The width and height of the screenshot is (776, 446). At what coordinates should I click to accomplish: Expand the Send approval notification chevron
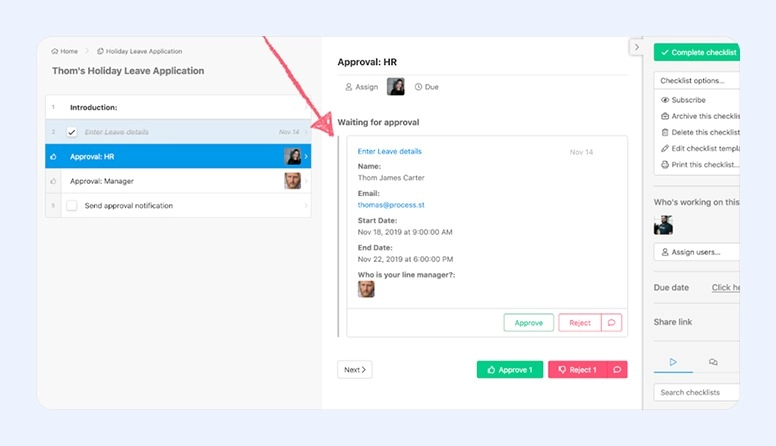point(306,205)
